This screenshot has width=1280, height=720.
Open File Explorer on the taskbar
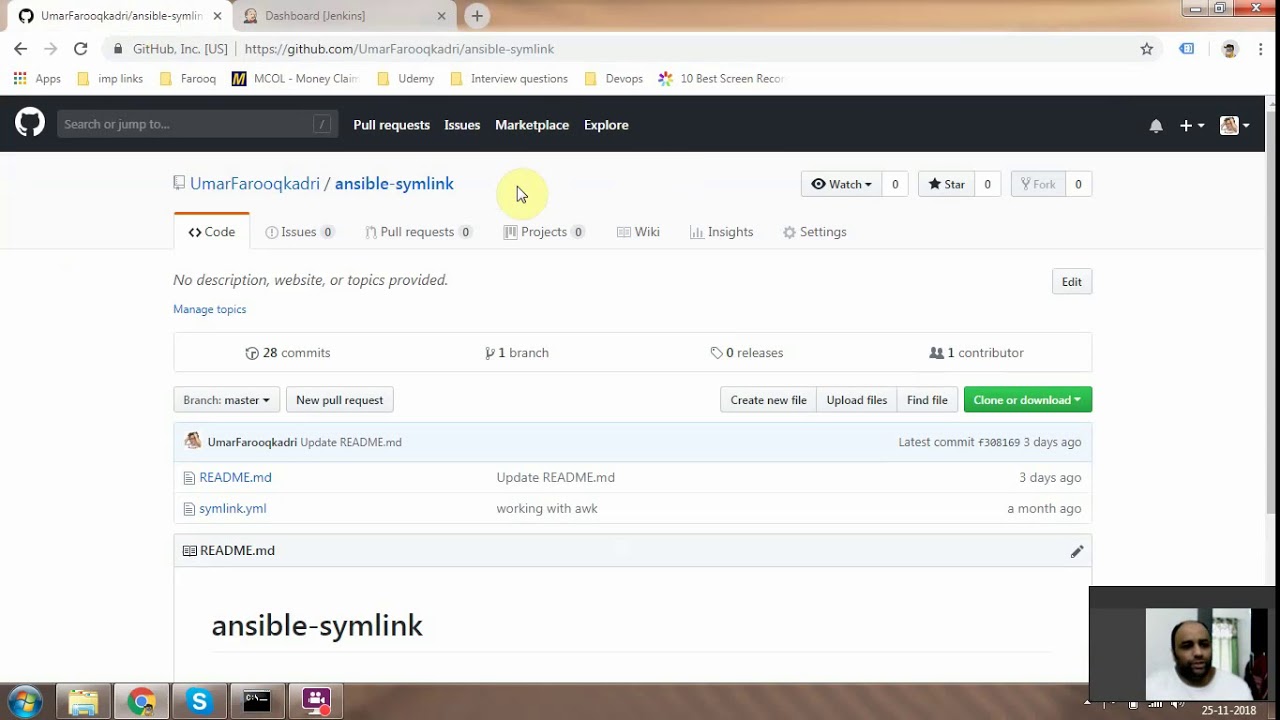pyautogui.click(x=83, y=701)
